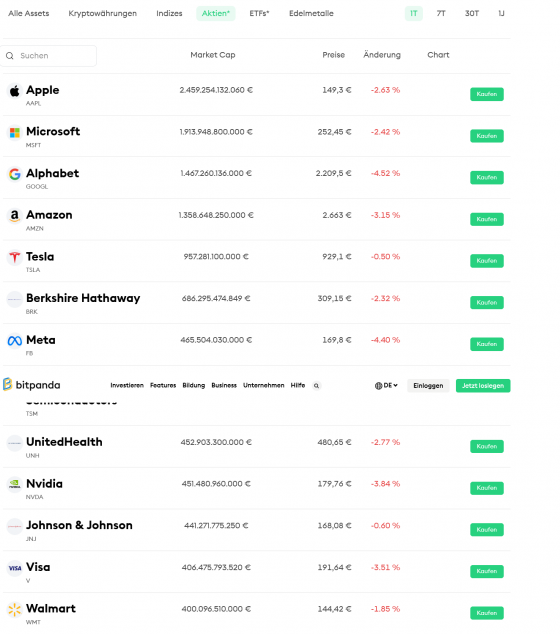Click Kaufen button for Amazon

tap(487, 219)
